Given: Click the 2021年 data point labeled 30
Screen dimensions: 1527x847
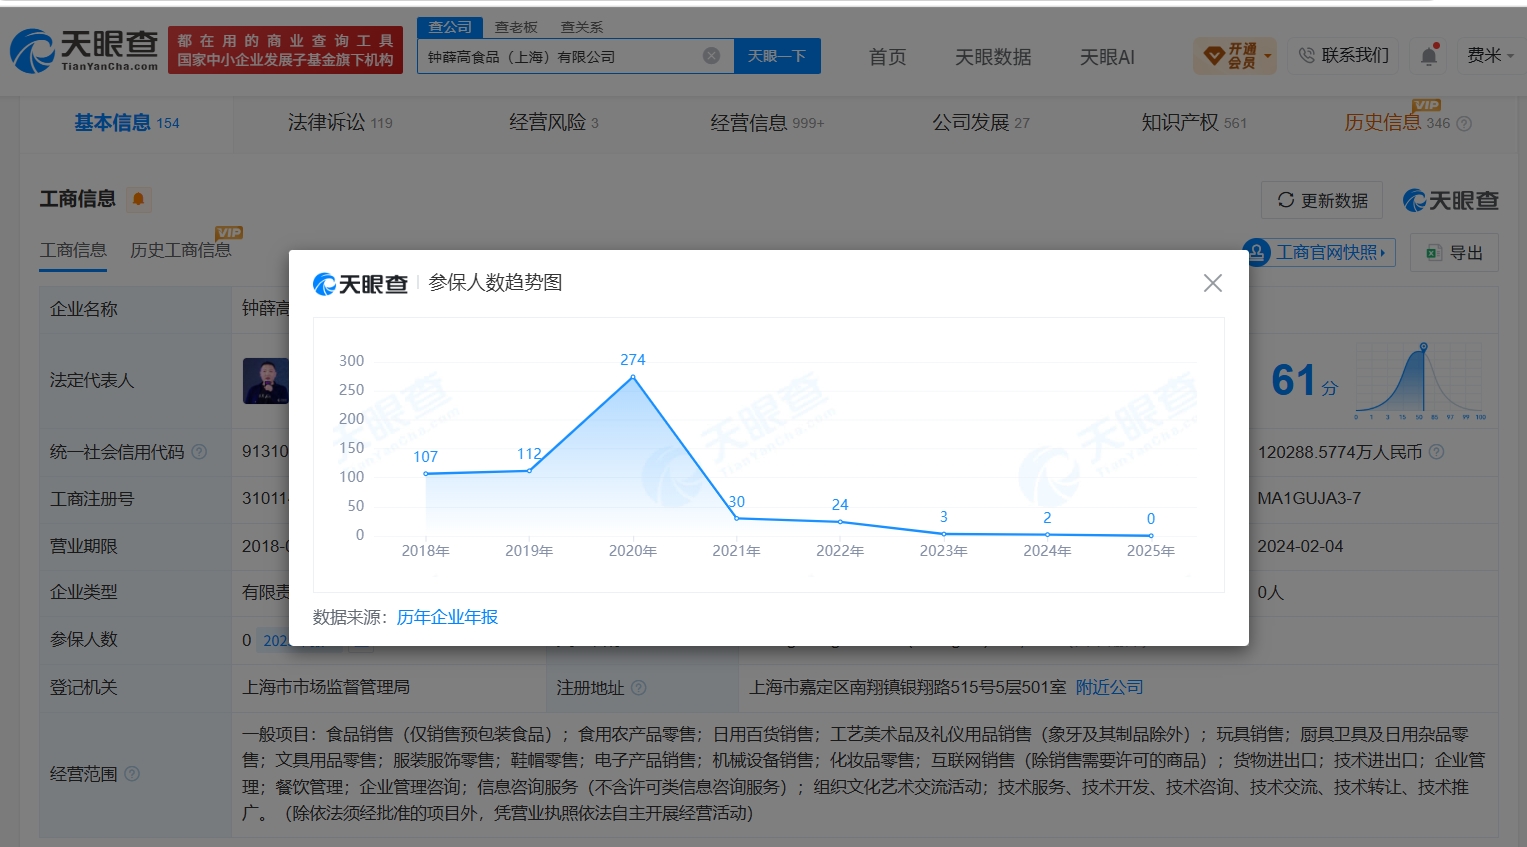Looking at the screenshot, I should [x=737, y=518].
